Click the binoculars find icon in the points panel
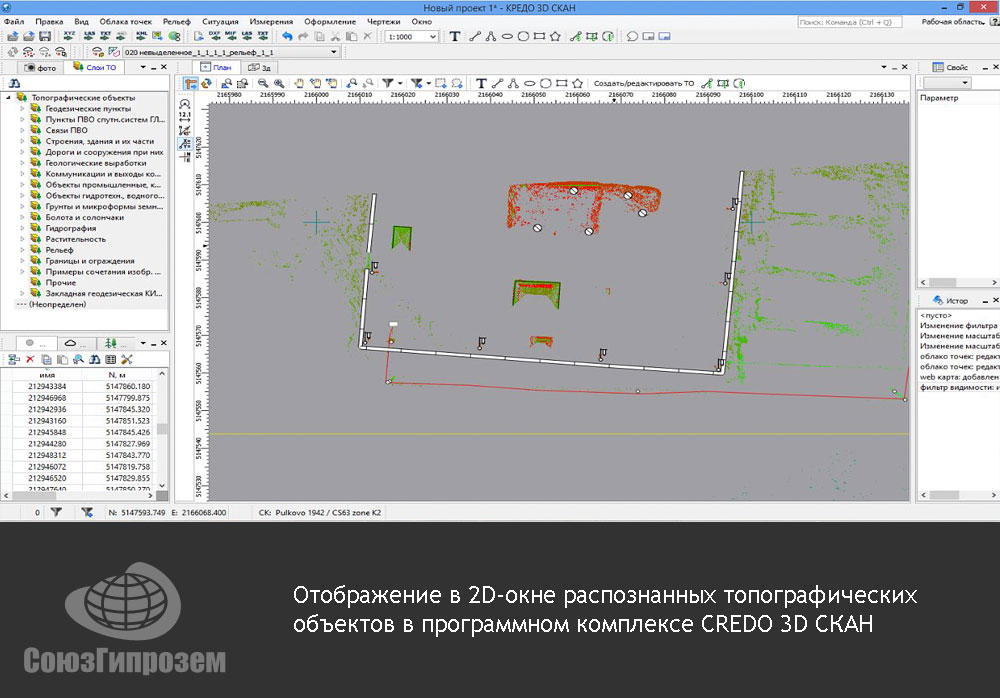1000x698 pixels. pos(94,360)
